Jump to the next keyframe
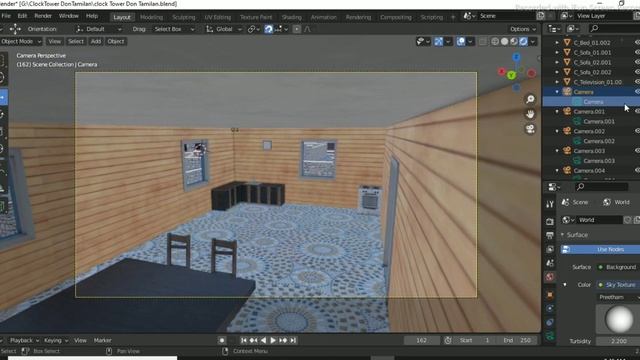Viewport: 640px width, 360px height. [x=283, y=340]
